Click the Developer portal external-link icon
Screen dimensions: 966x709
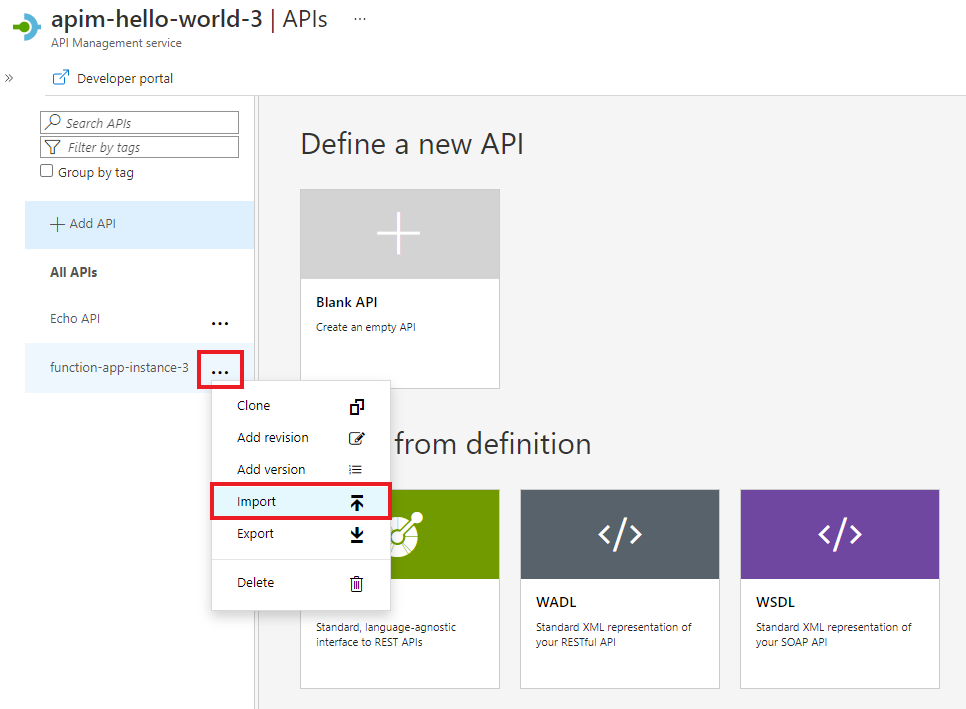tap(63, 77)
